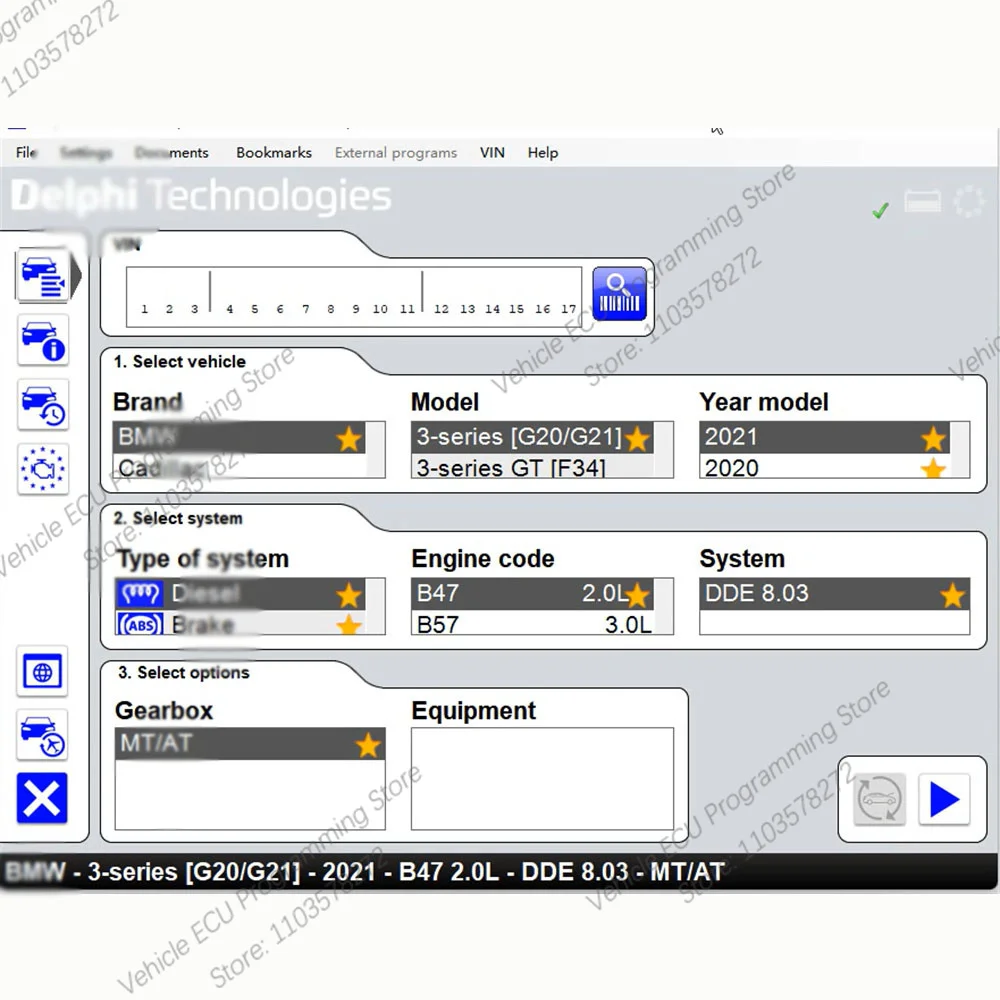
Task: Click the ABS Brake system icon
Action: tap(140, 624)
